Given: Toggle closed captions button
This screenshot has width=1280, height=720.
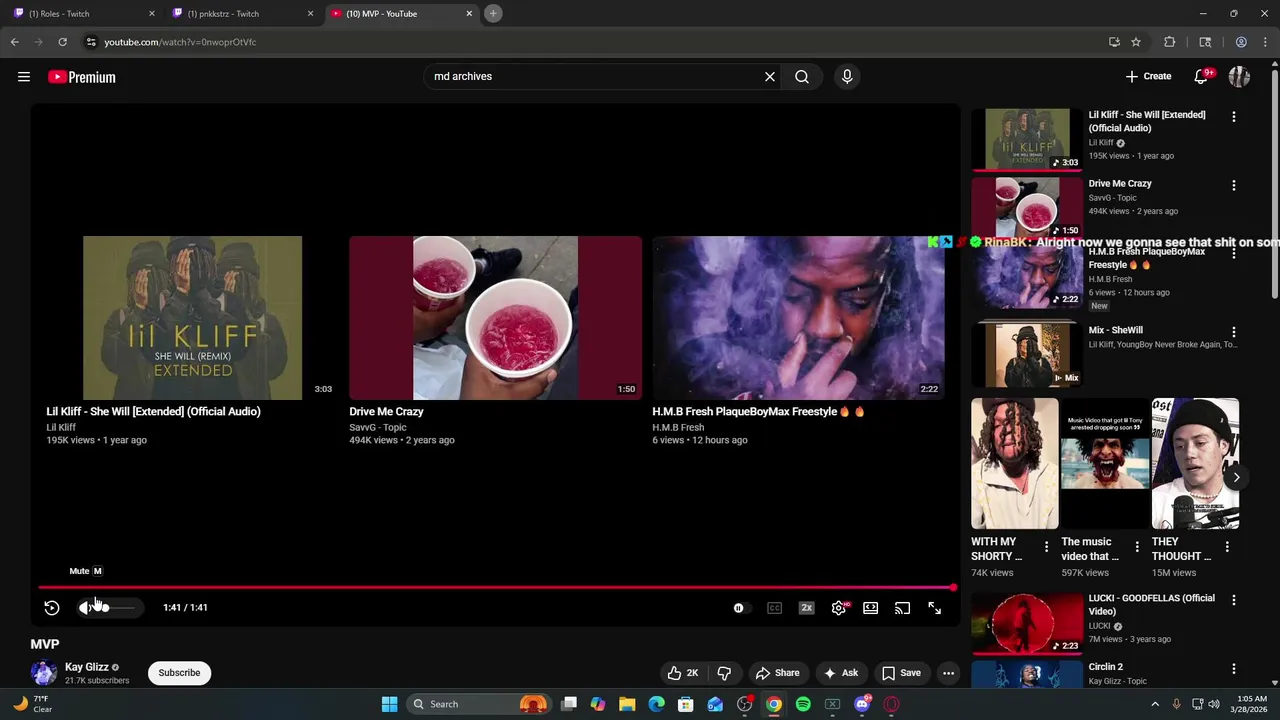Looking at the screenshot, I should point(774,608).
